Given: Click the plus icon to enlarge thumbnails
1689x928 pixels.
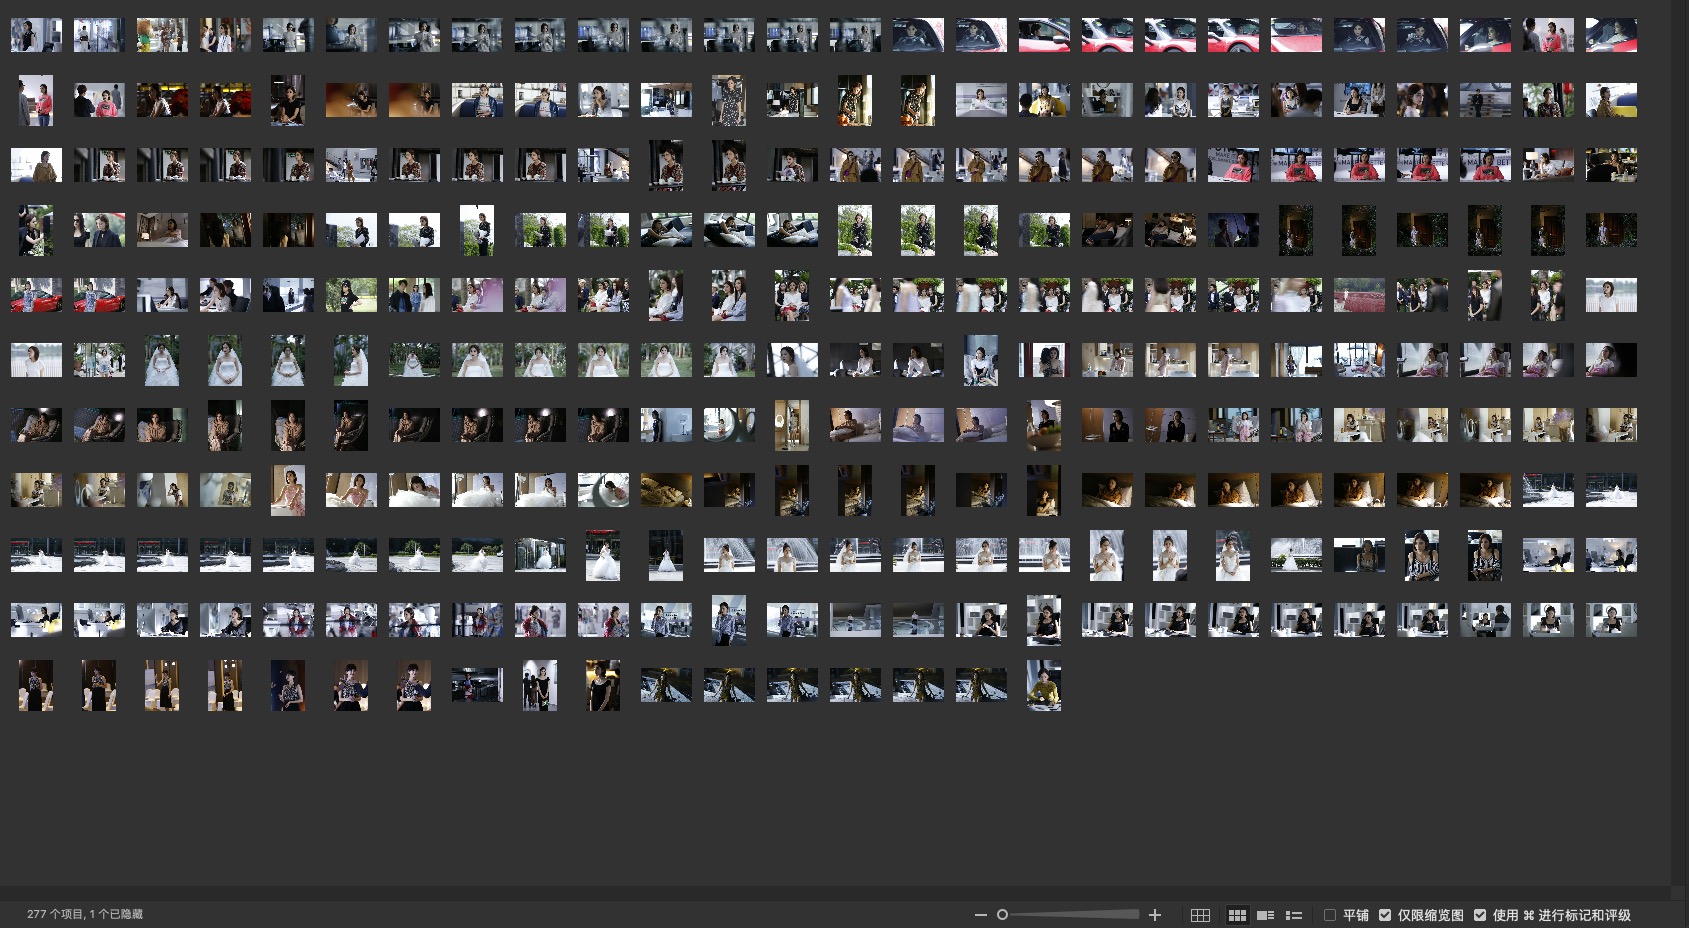Looking at the screenshot, I should pyautogui.click(x=1155, y=915).
